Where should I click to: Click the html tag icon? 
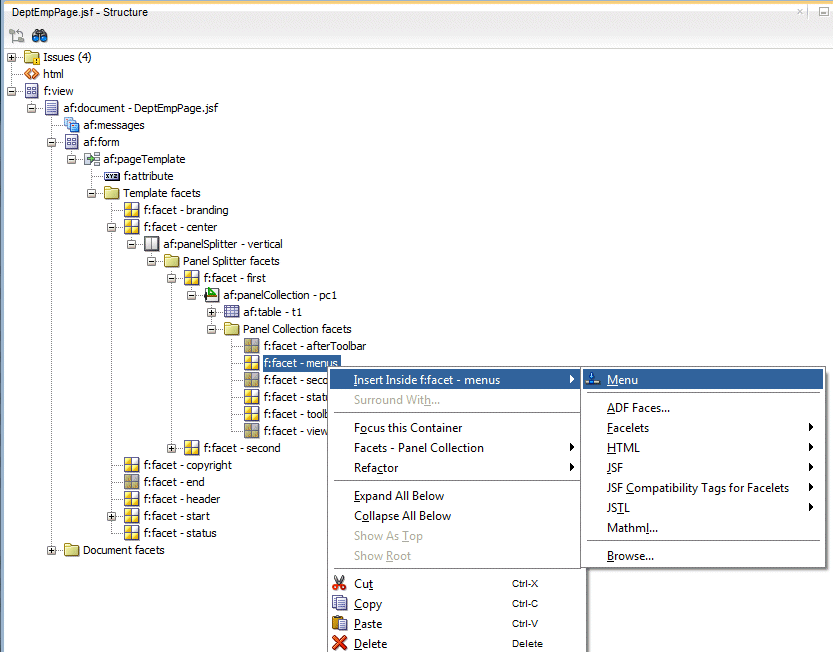[x=32, y=74]
